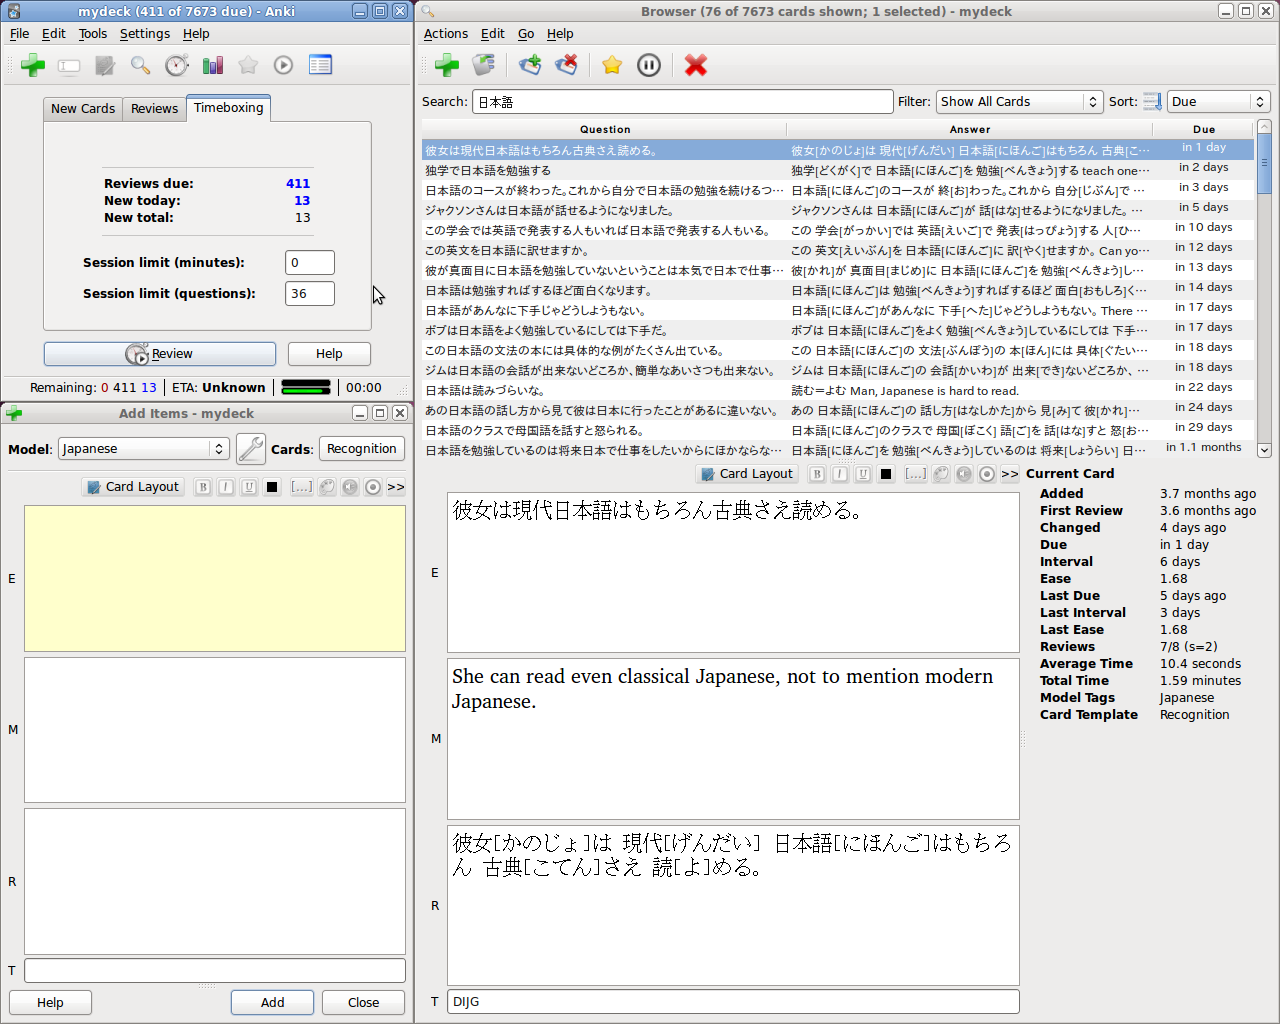Toggle bold in Add Items formatting bar
This screenshot has height=1024, width=1280.
[x=203, y=487]
